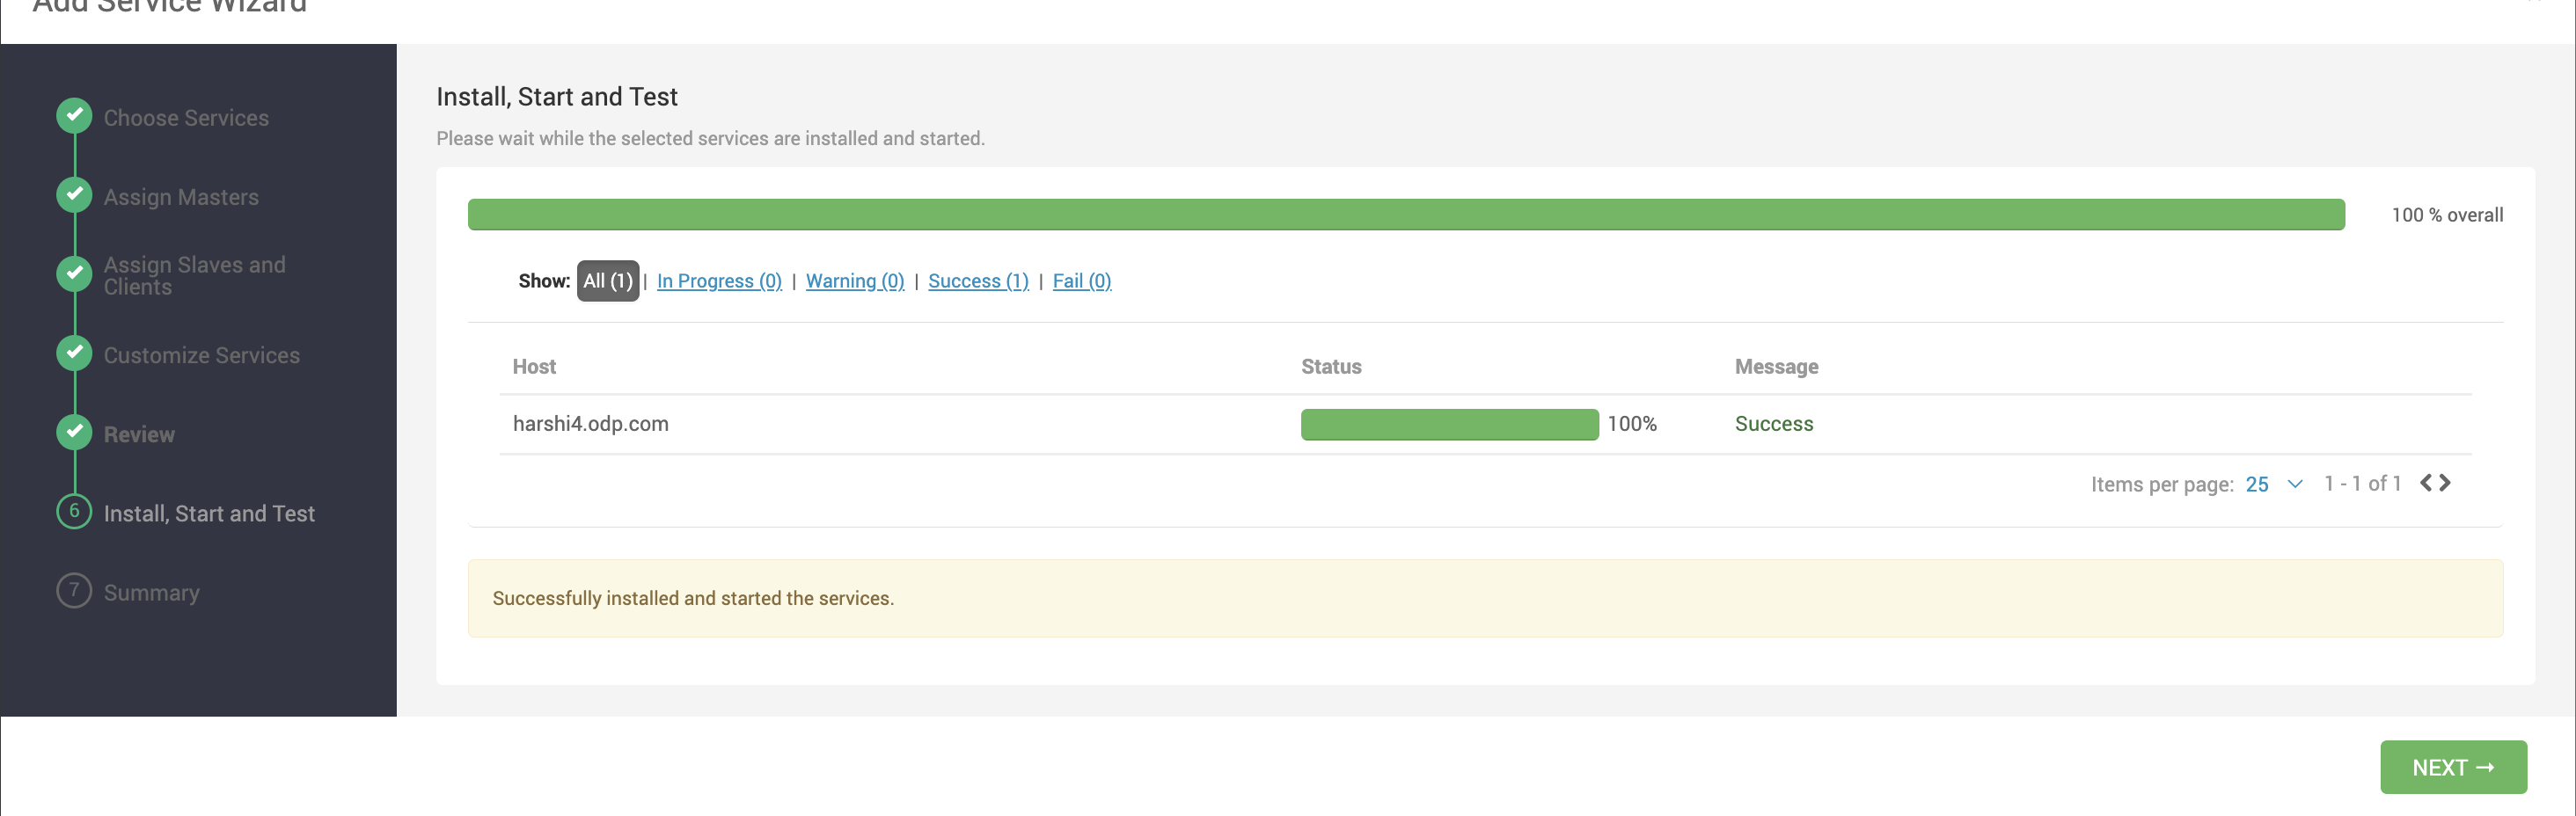Click the step 6 circle icon
Viewport: 2576px width, 816px height.
tap(74, 511)
